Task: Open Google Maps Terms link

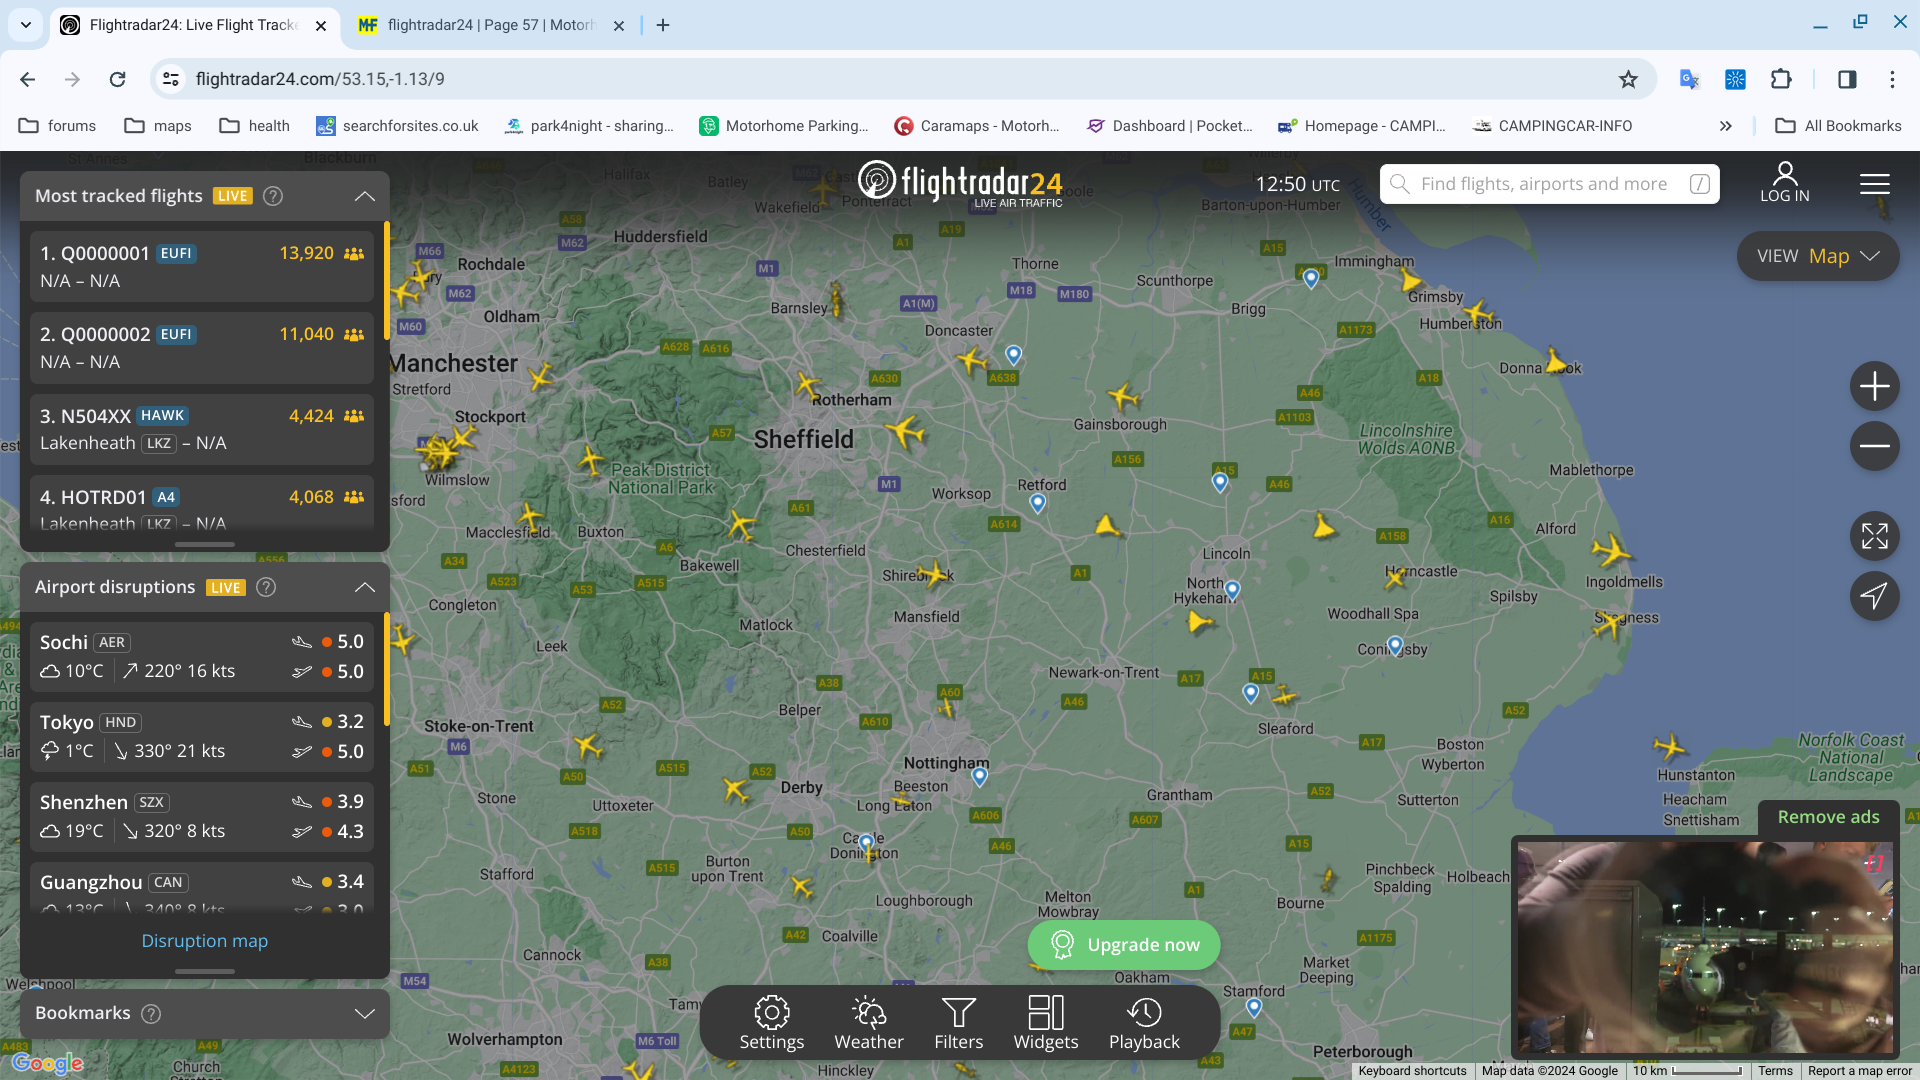Action: 1775,1071
